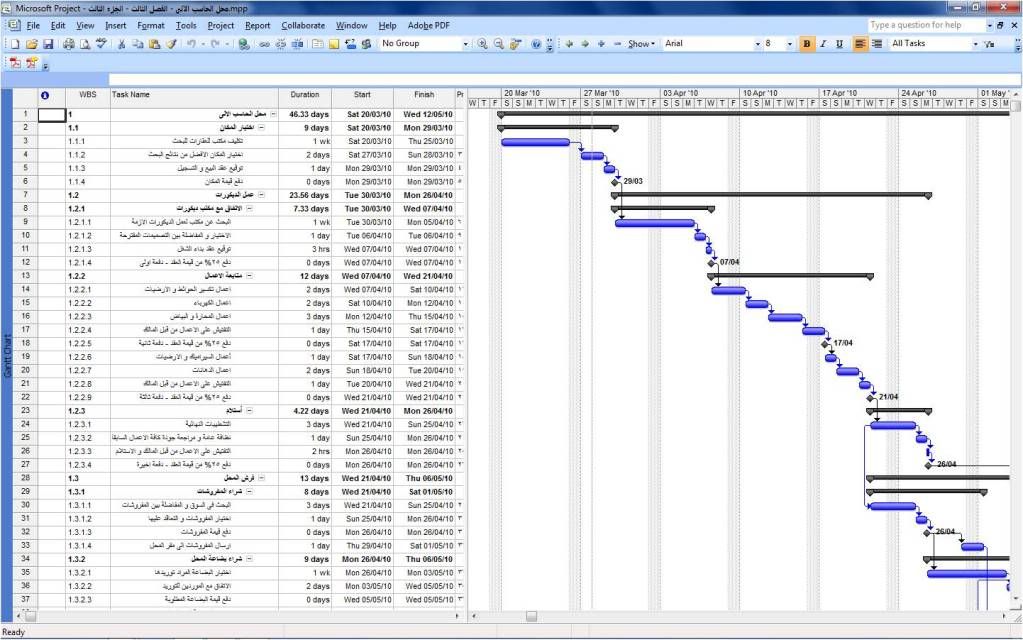
Task: Collapse the WBS 1.3.2 summary task
Action: [249, 559]
